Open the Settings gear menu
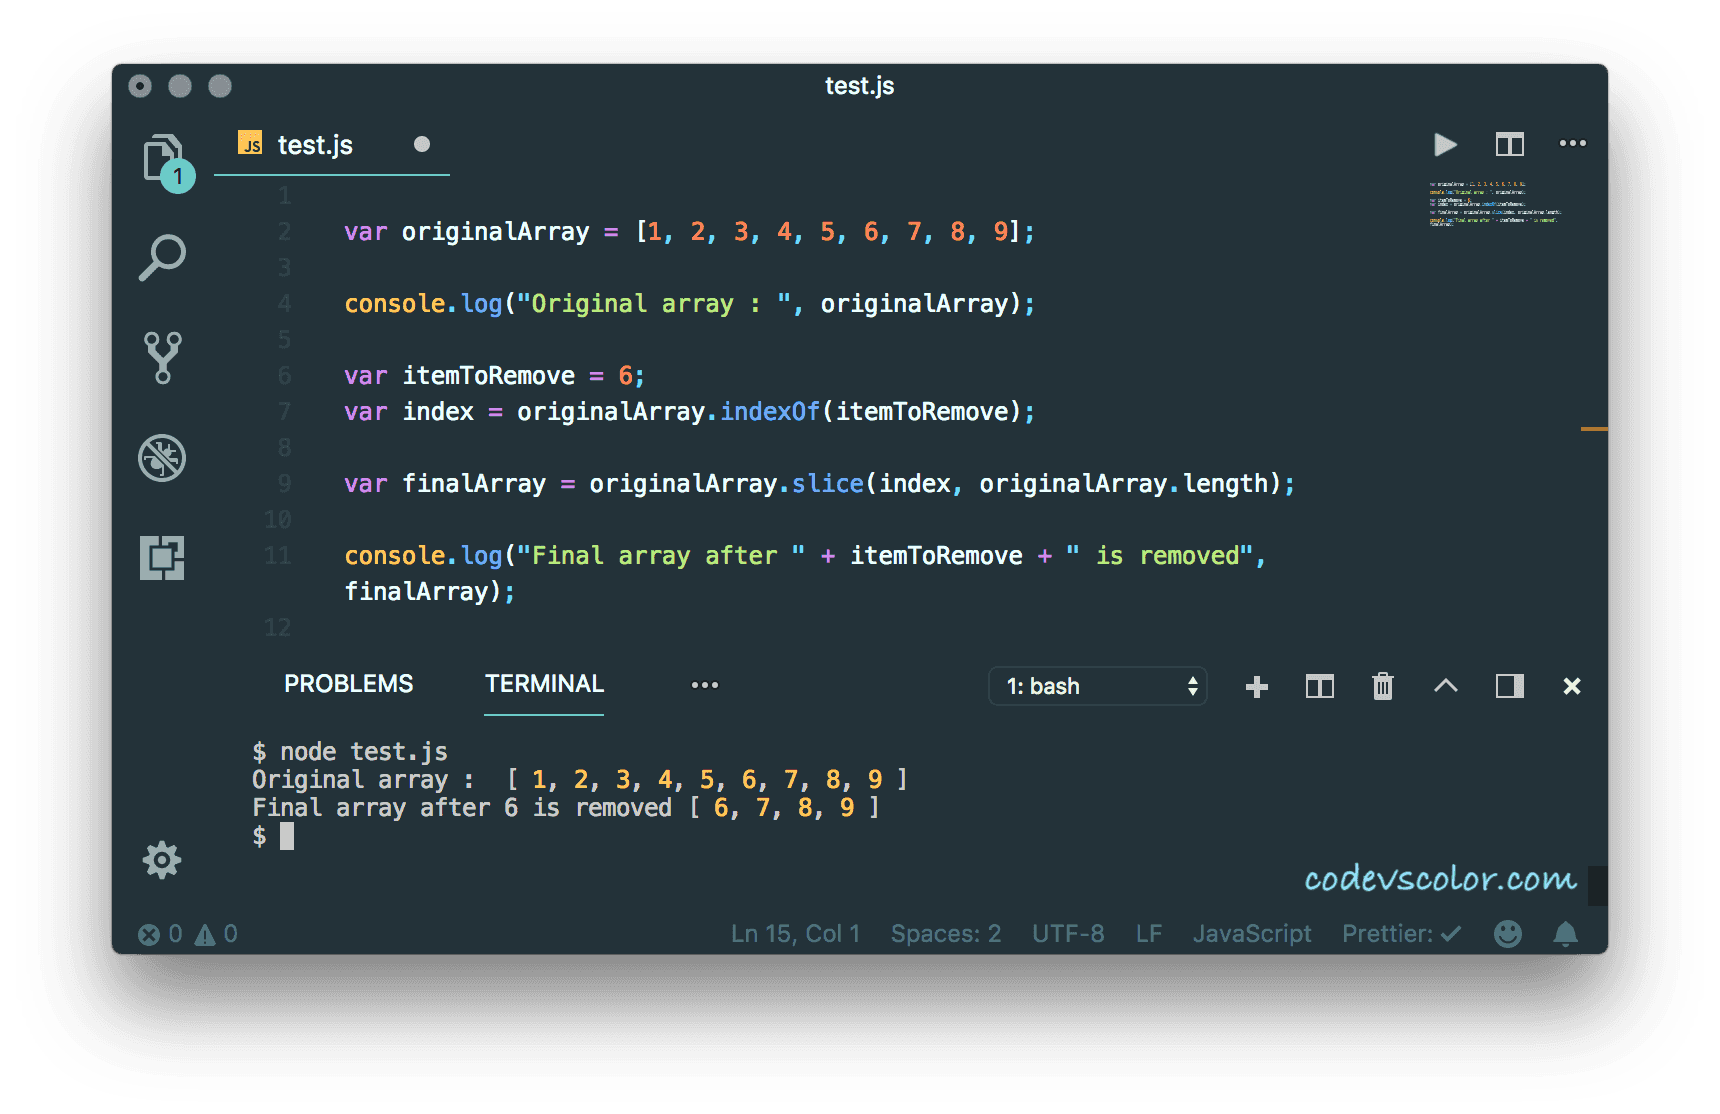Screen dimensions: 1720x1114 click(162, 860)
